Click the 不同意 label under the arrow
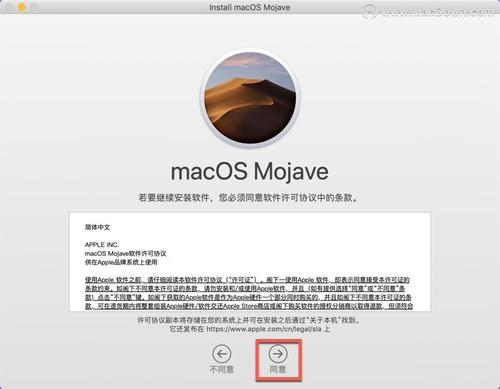Screen dimensions: 500x389 pyautogui.click(x=222, y=369)
